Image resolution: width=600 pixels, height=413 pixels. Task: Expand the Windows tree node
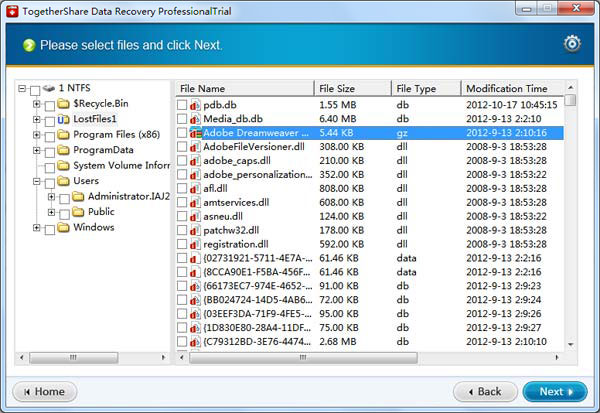pyautogui.click(x=37, y=228)
